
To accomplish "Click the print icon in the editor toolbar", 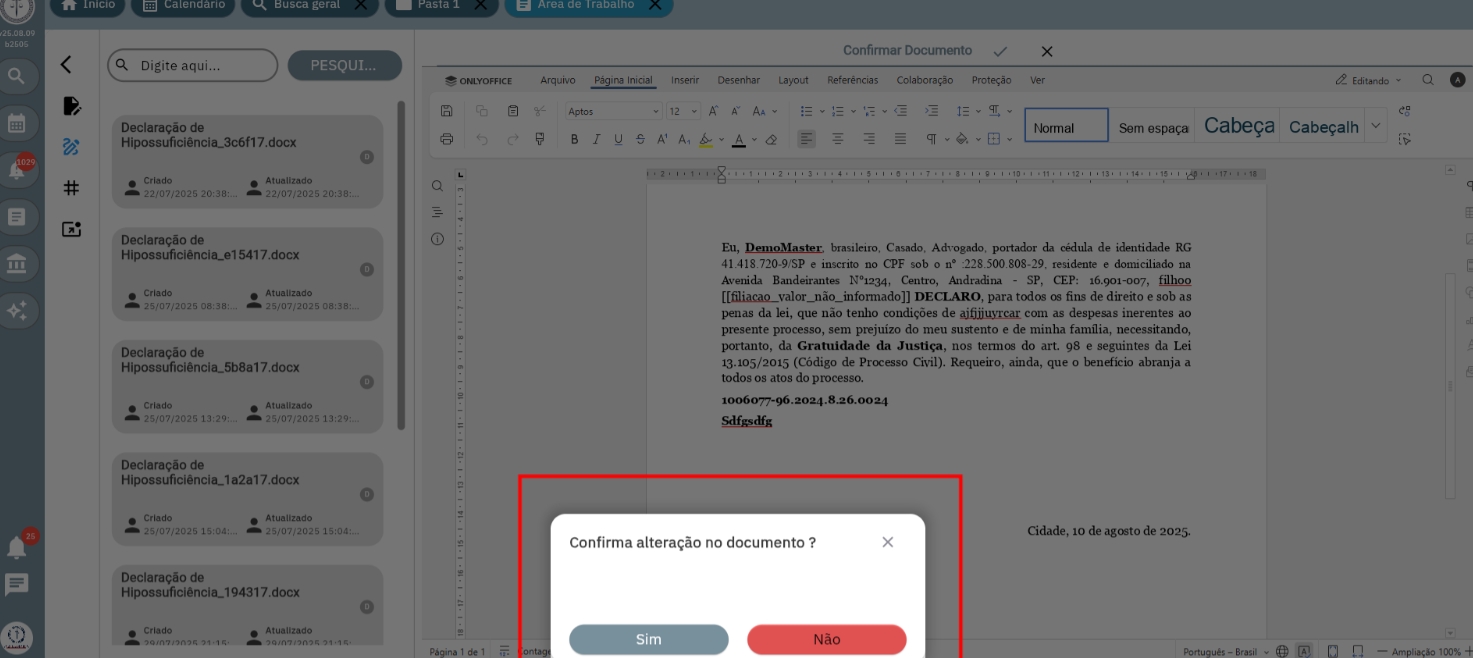I will (447, 140).
